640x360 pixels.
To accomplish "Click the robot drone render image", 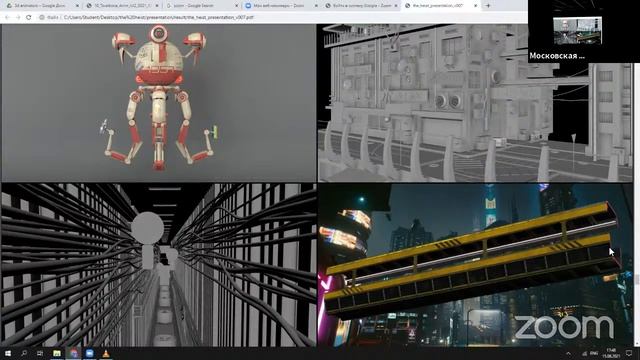I will coord(159,103).
